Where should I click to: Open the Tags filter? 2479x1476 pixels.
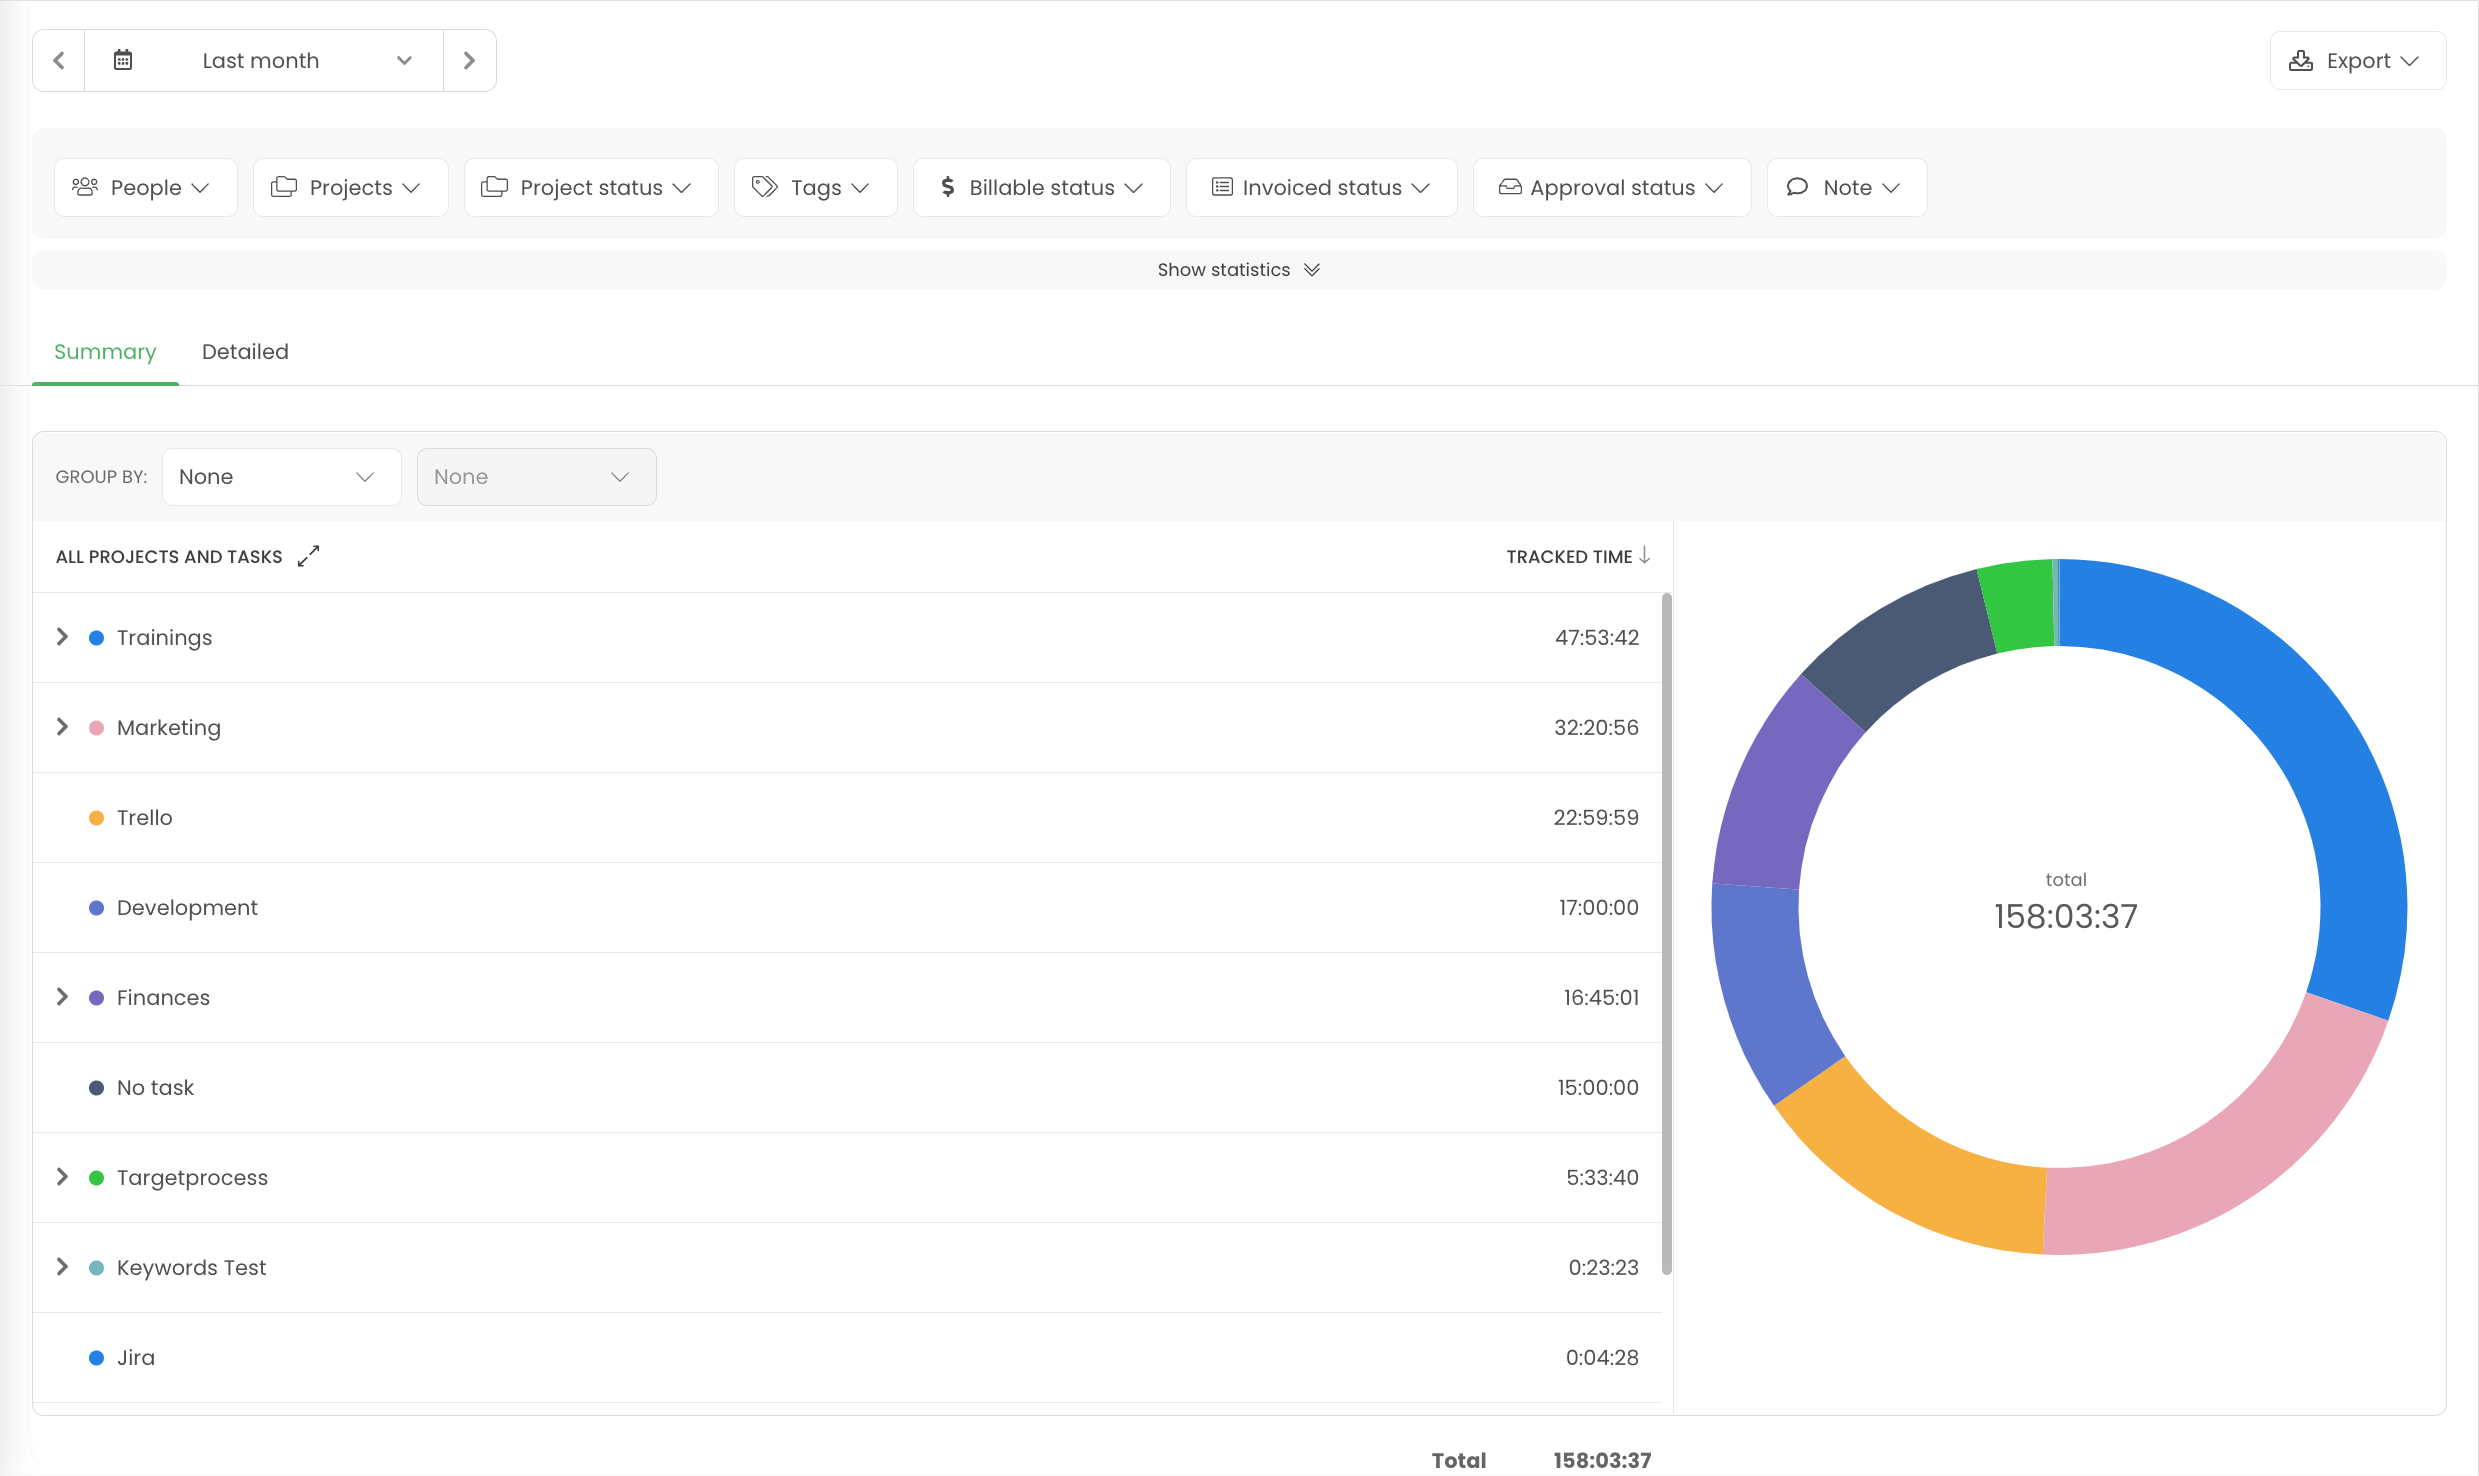click(x=815, y=187)
